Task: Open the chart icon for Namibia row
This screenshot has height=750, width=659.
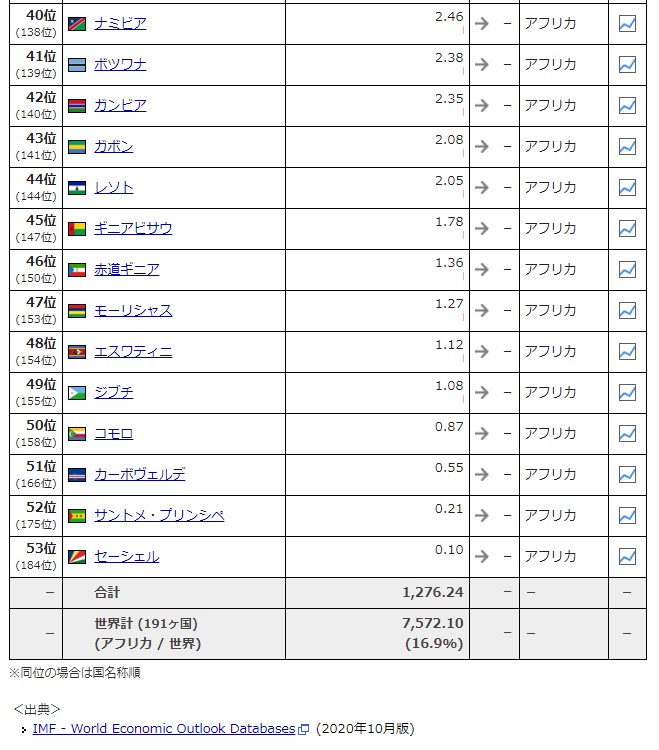Action: (627, 23)
